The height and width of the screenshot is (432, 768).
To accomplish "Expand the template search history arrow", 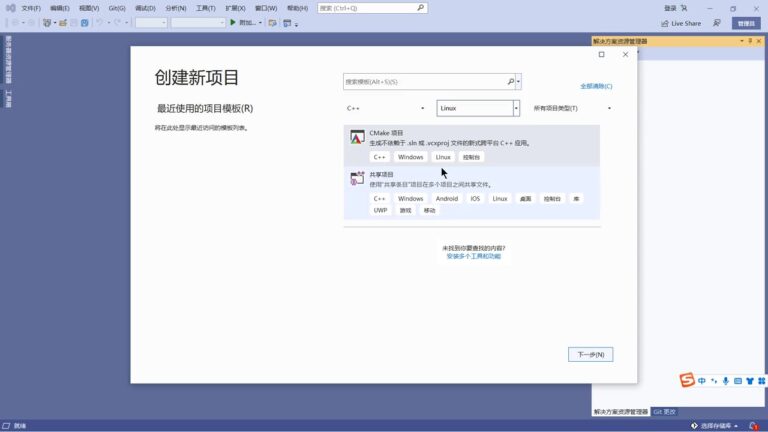I will [x=518, y=81].
